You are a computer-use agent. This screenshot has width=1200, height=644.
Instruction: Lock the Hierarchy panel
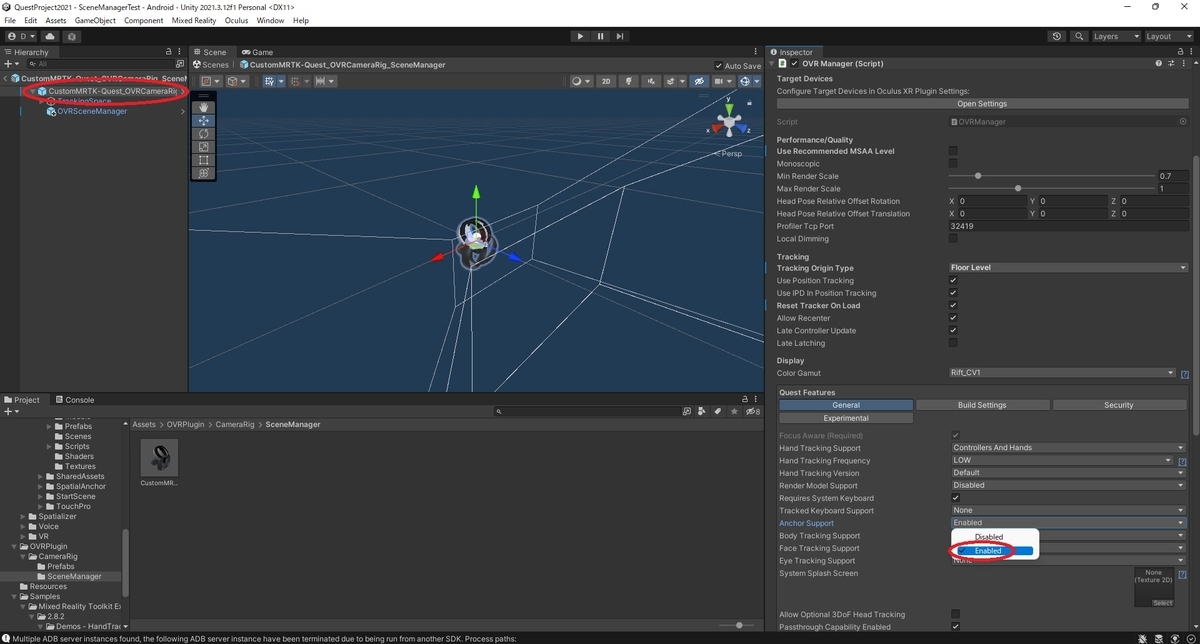point(168,52)
